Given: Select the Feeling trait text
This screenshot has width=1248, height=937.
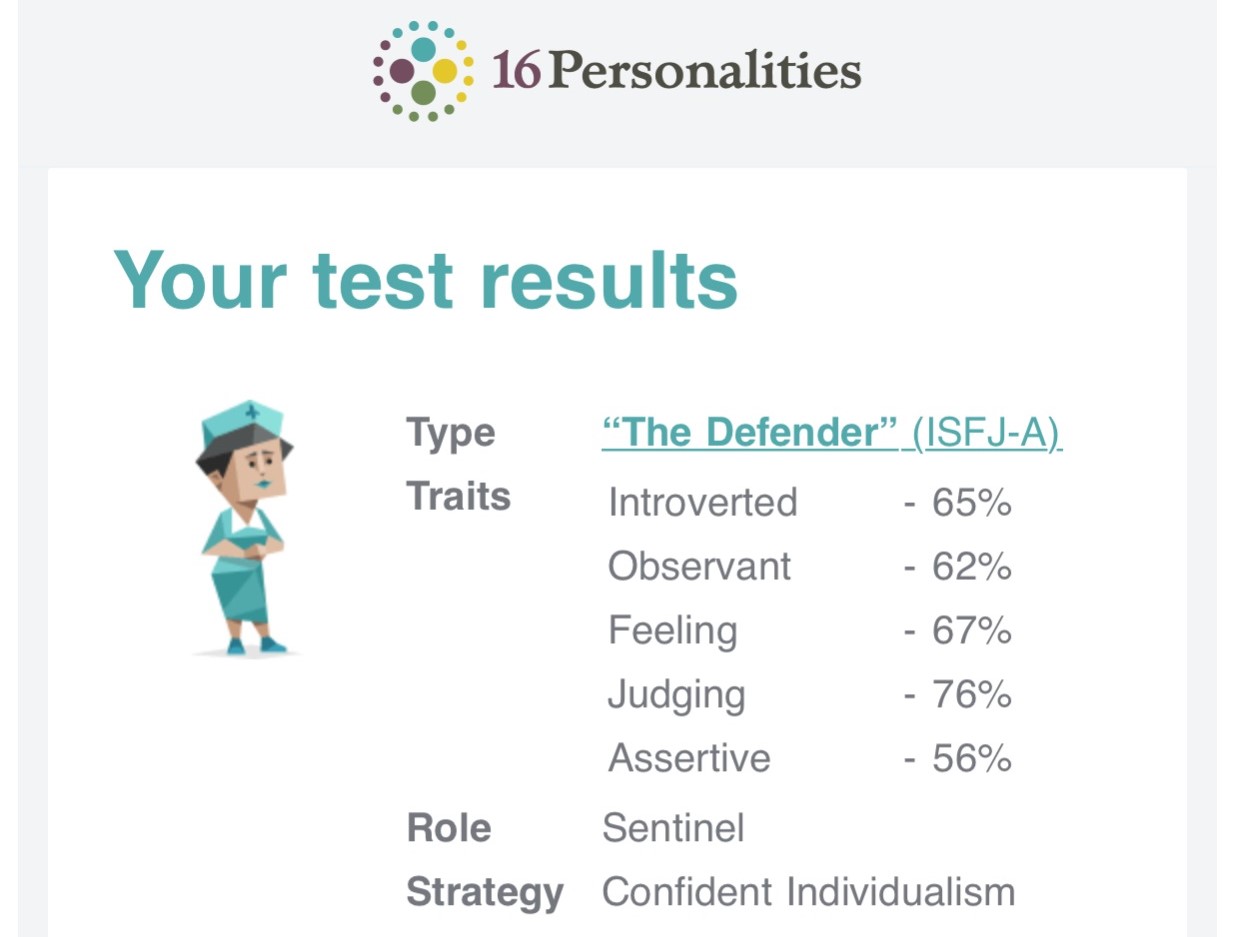Looking at the screenshot, I should pyautogui.click(x=673, y=631).
